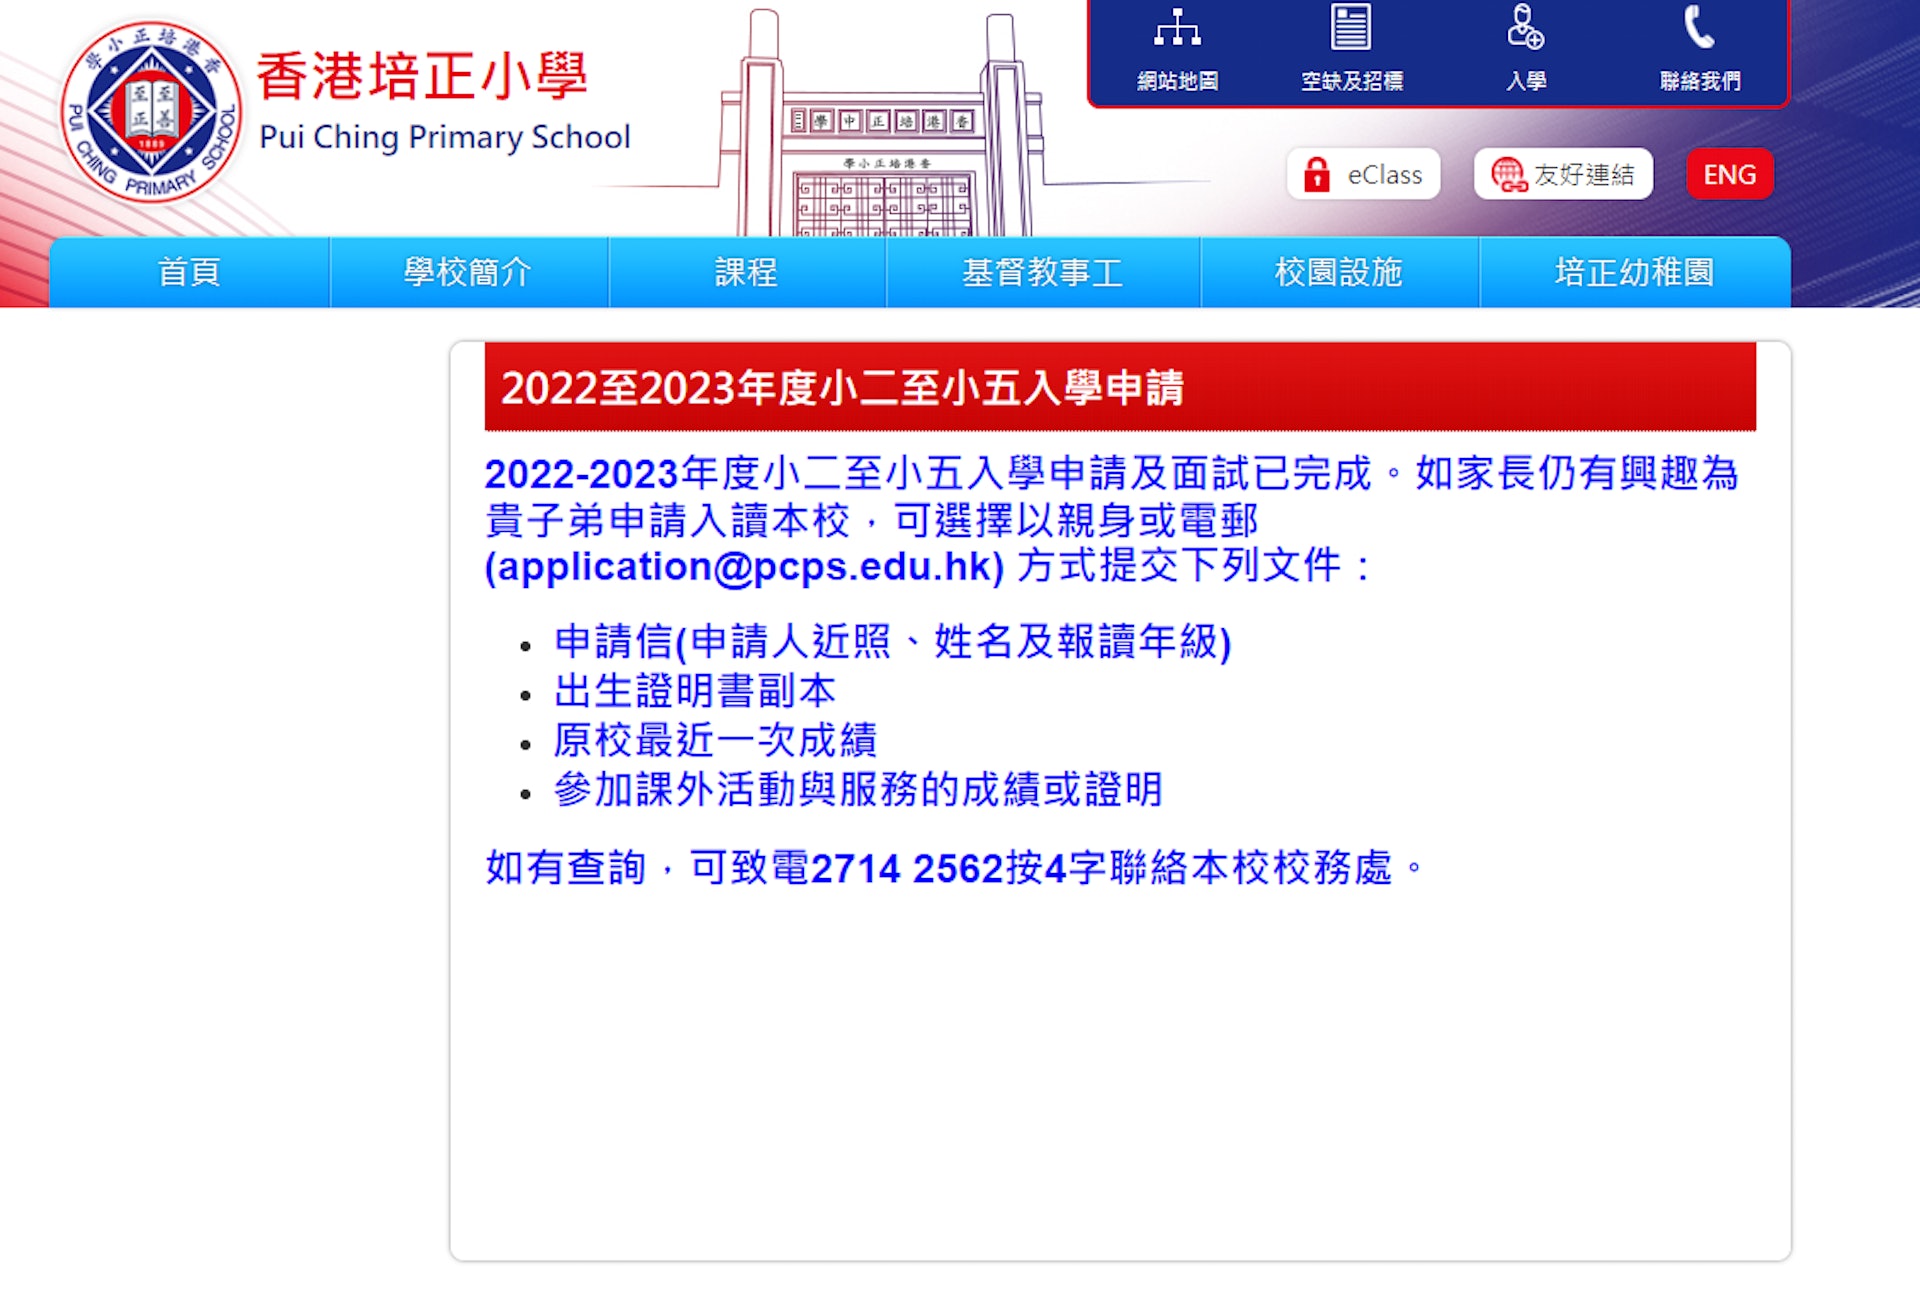This screenshot has width=1920, height=1296.
Task: Open the 學校簡介 menu item
Action: (x=468, y=272)
